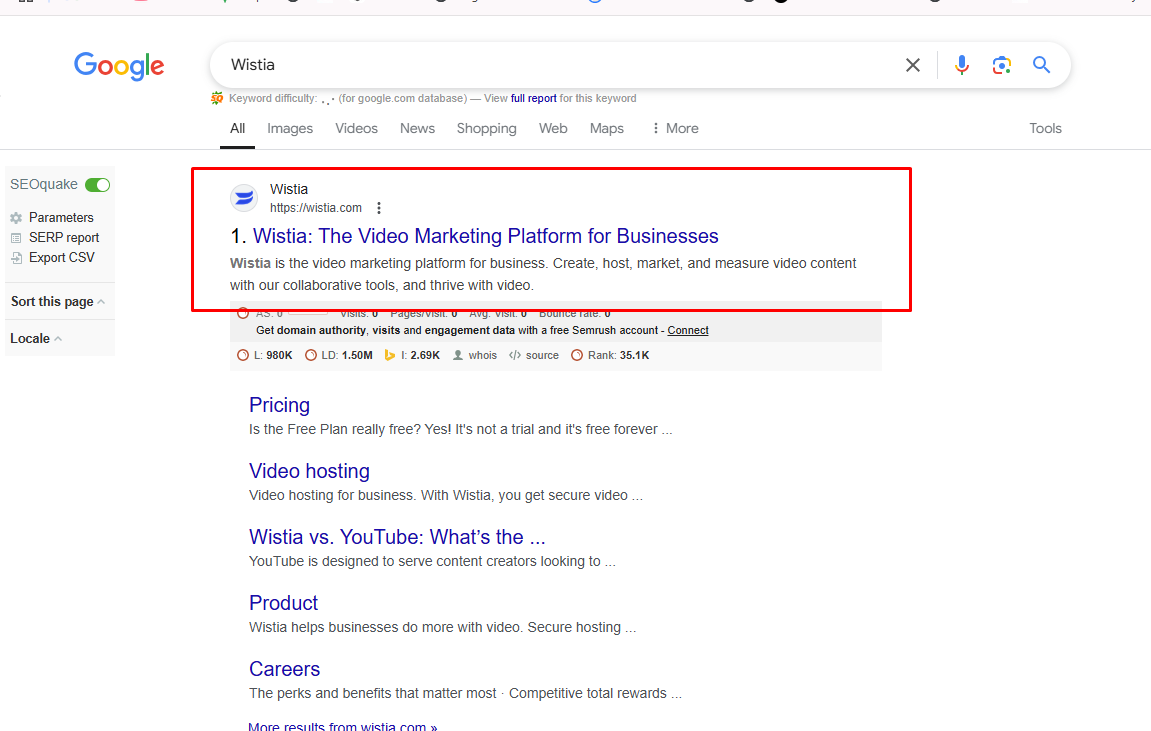
Task: Open the More search filters dropdown
Action: pos(674,128)
